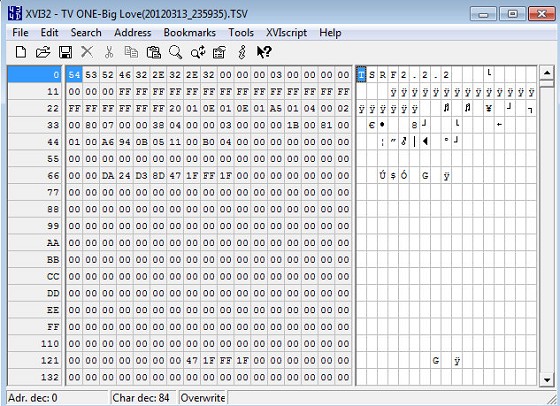The width and height of the screenshot is (560, 406).
Task: Click the scrollbar up arrow
Action: [547, 72]
